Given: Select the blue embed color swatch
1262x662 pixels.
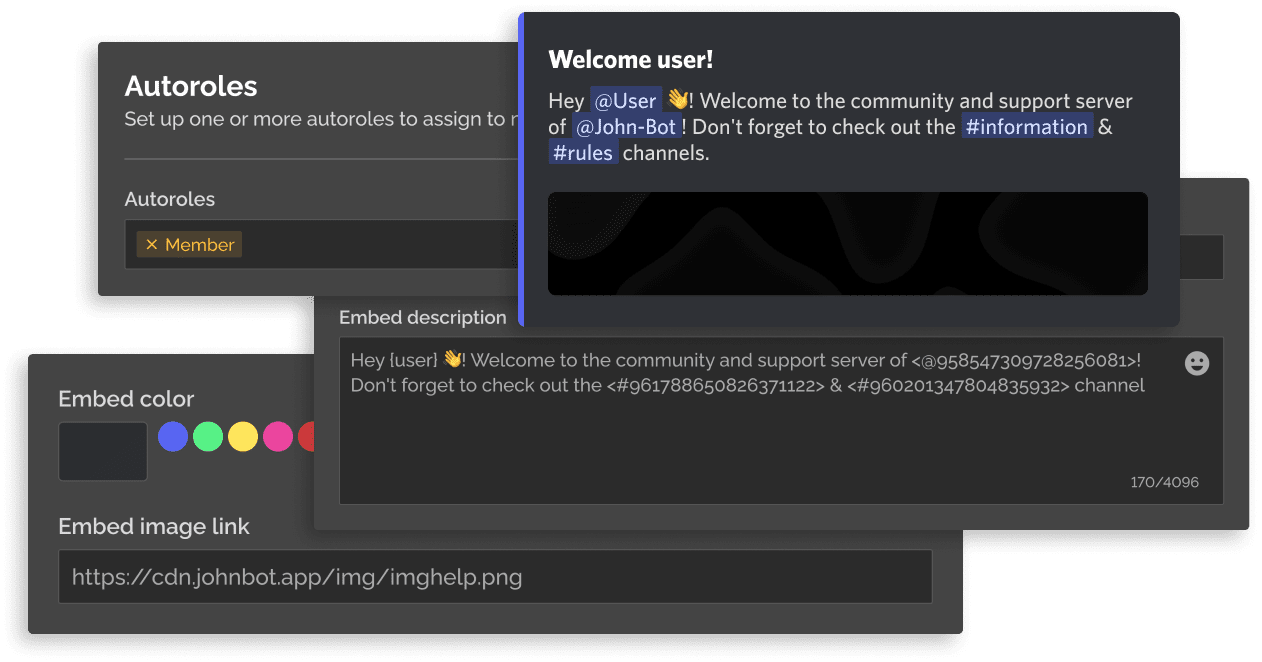Looking at the screenshot, I should [173, 437].
